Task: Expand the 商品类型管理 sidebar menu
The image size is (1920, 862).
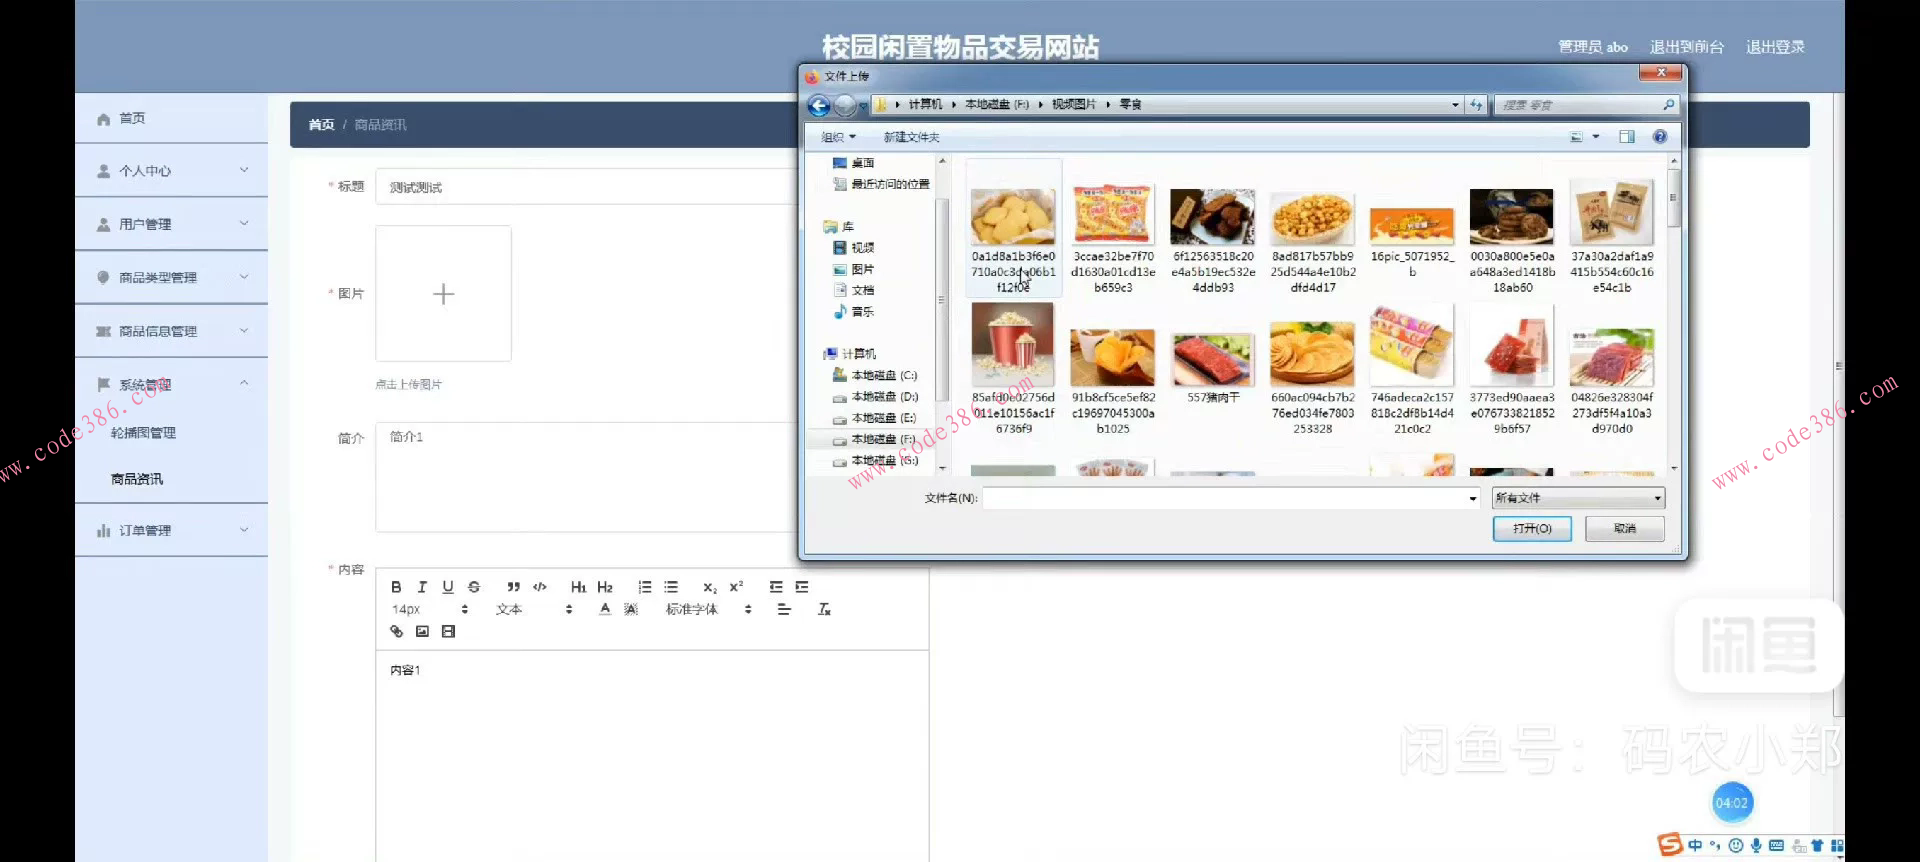Action: 171,277
